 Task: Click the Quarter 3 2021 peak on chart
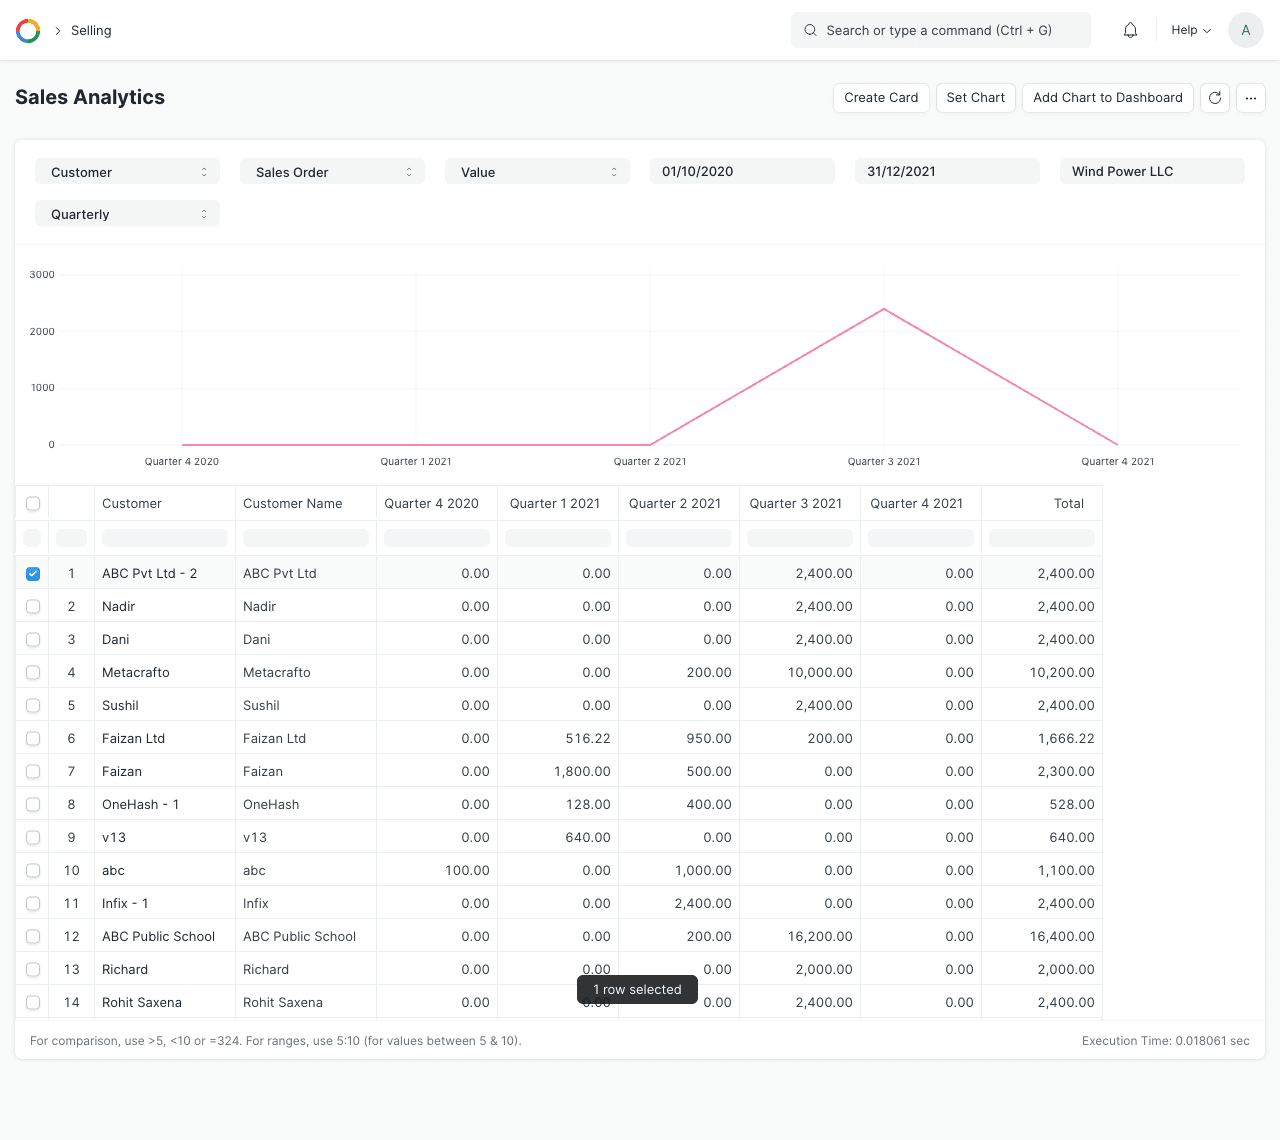tap(884, 310)
